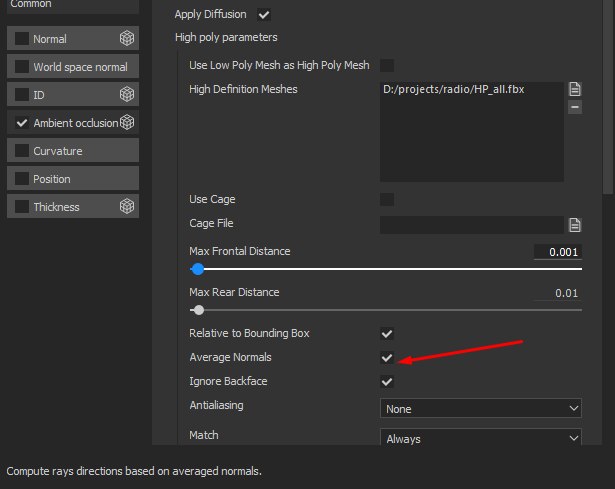Image resolution: width=615 pixels, height=489 pixels.
Task: Browse for a Cage File
Action: (575, 225)
